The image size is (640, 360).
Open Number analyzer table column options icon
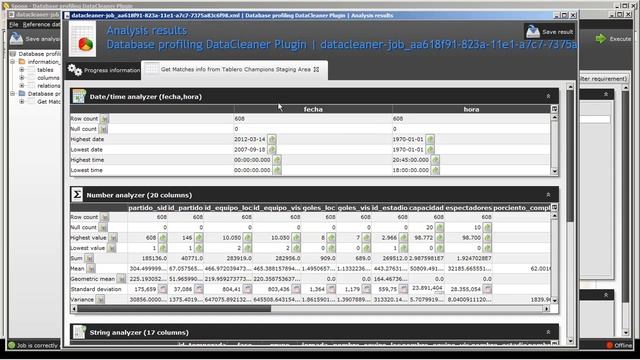(x=554, y=207)
